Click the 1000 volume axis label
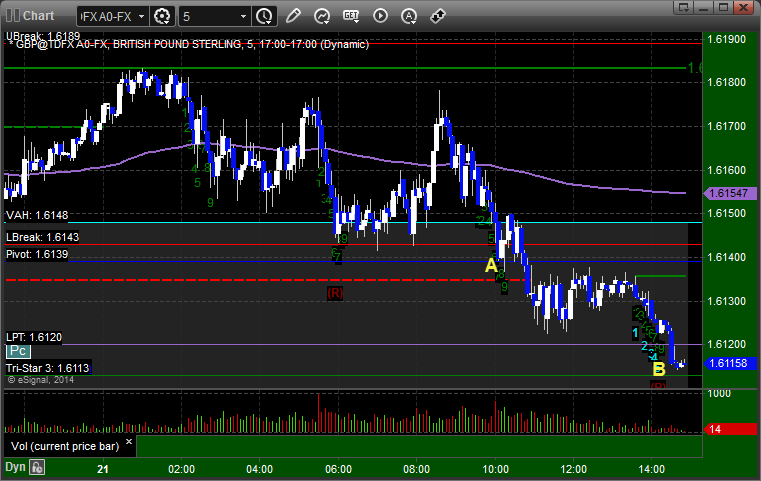This screenshot has width=761, height=481. point(719,393)
